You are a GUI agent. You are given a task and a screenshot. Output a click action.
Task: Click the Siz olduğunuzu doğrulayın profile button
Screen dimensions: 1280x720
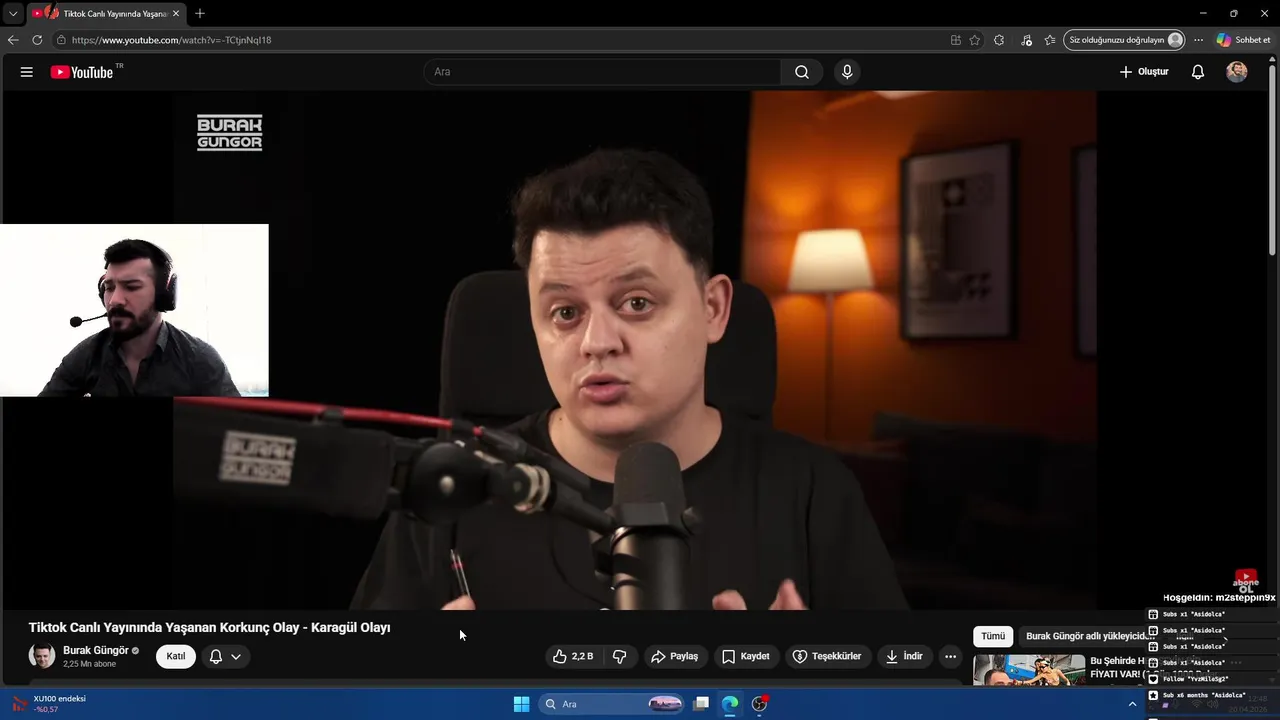pos(1125,40)
